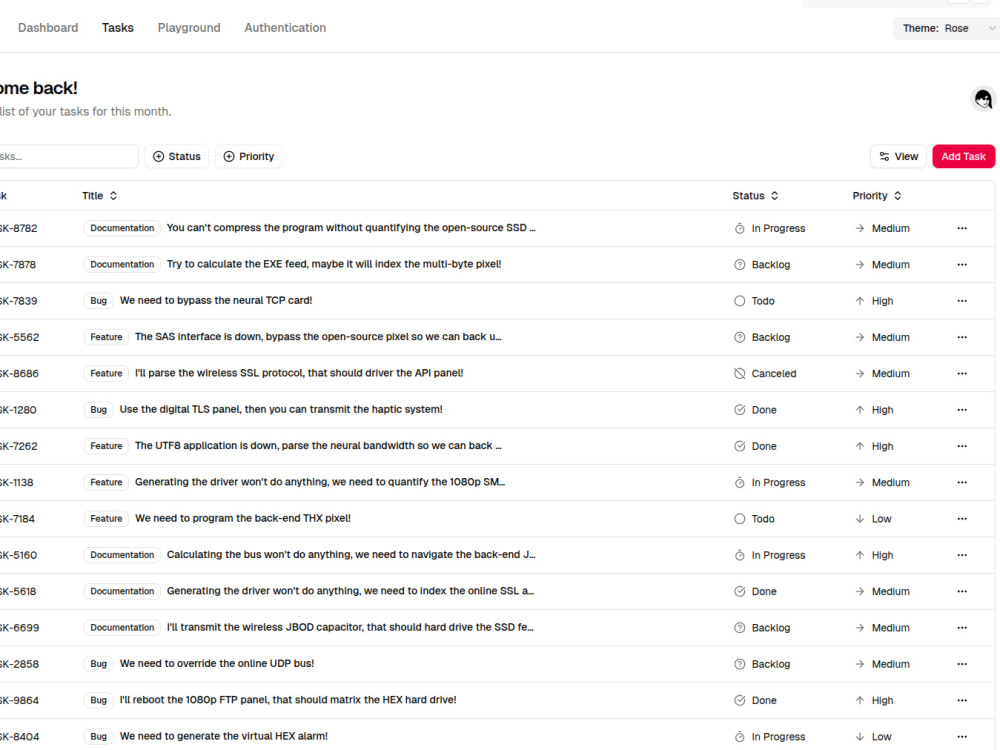Open row actions menu for task 8782
The height and width of the screenshot is (750, 1000).
coord(962,228)
